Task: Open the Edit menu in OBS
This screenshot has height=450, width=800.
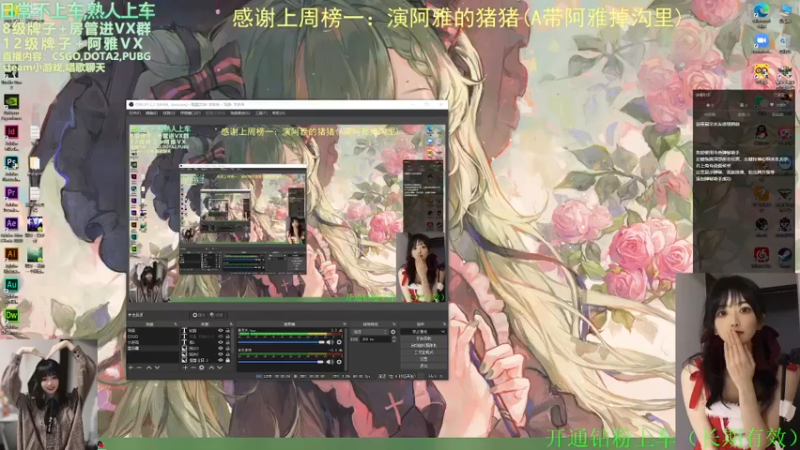Action: coord(152,113)
